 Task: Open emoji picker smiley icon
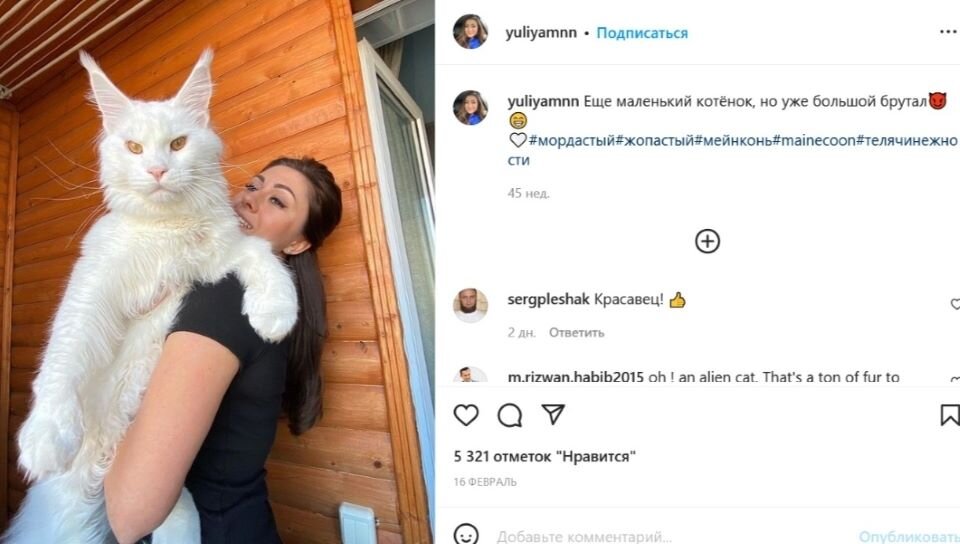coord(466,535)
